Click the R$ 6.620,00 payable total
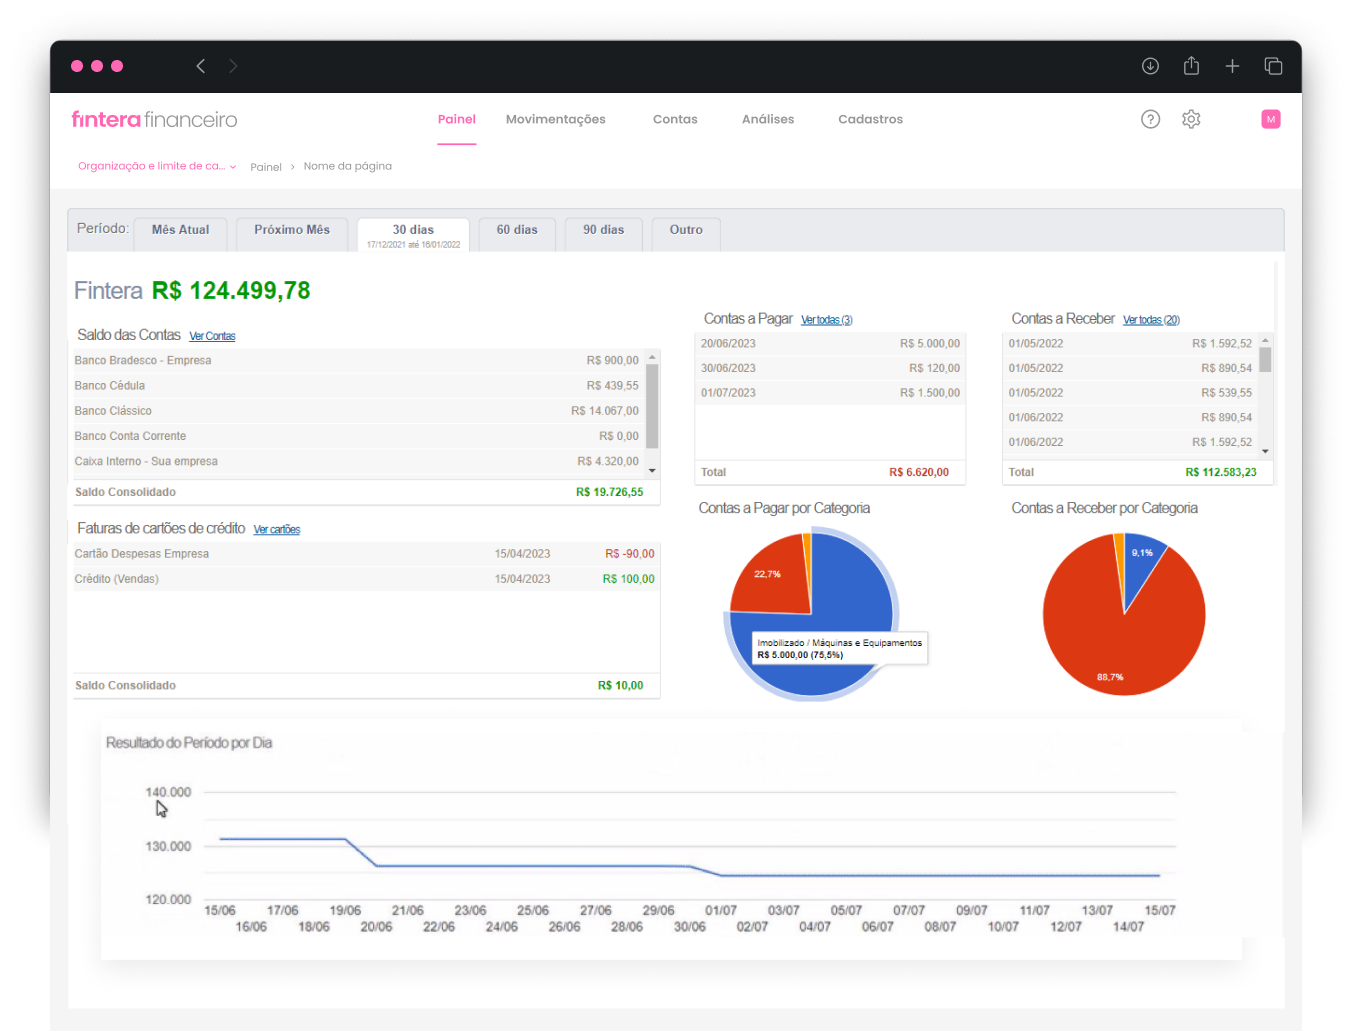Viewport: 1352px width, 1032px height. (x=919, y=472)
